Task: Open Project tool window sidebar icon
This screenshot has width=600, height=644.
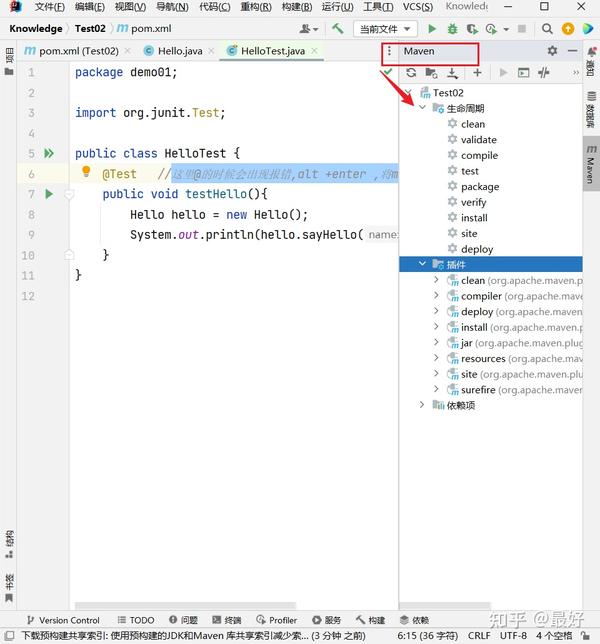Action: click(9, 62)
